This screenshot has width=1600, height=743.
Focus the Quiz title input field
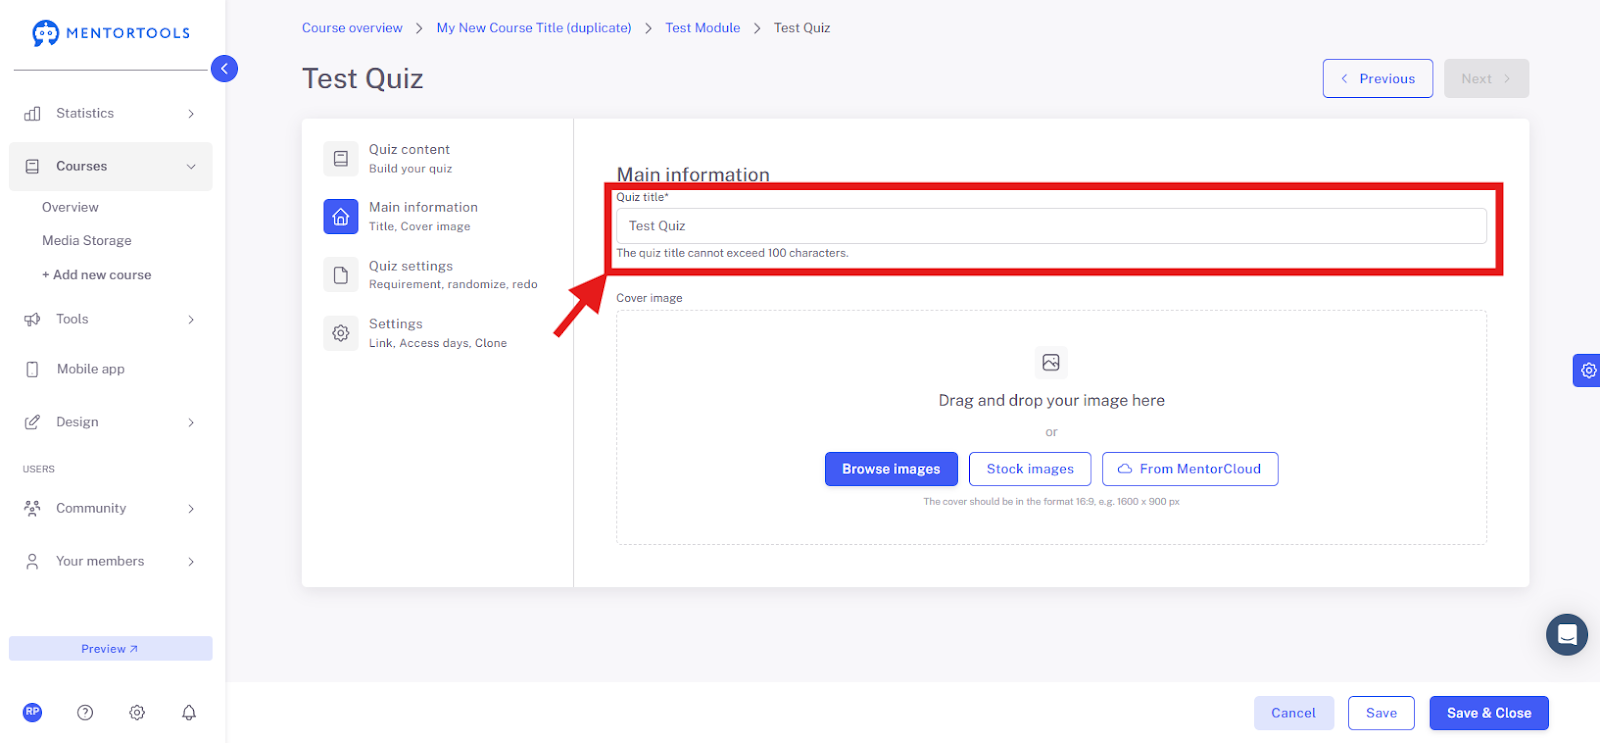coord(1051,226)
